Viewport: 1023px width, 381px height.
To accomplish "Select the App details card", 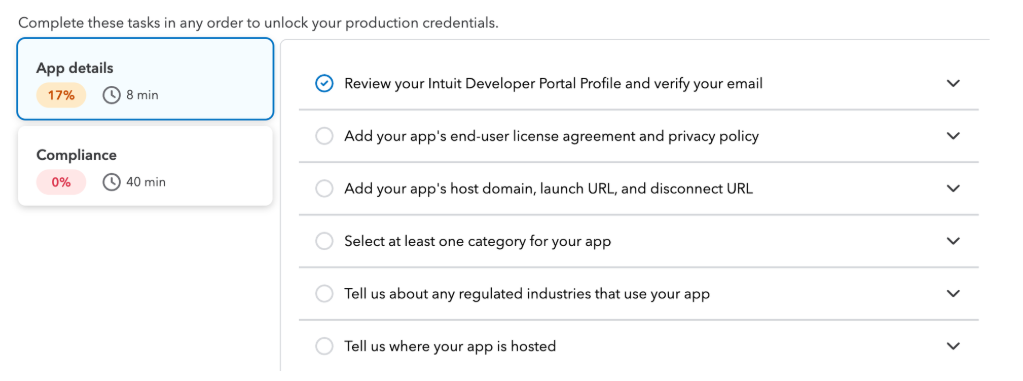I will pyautogui.click(x=145, y=79).
